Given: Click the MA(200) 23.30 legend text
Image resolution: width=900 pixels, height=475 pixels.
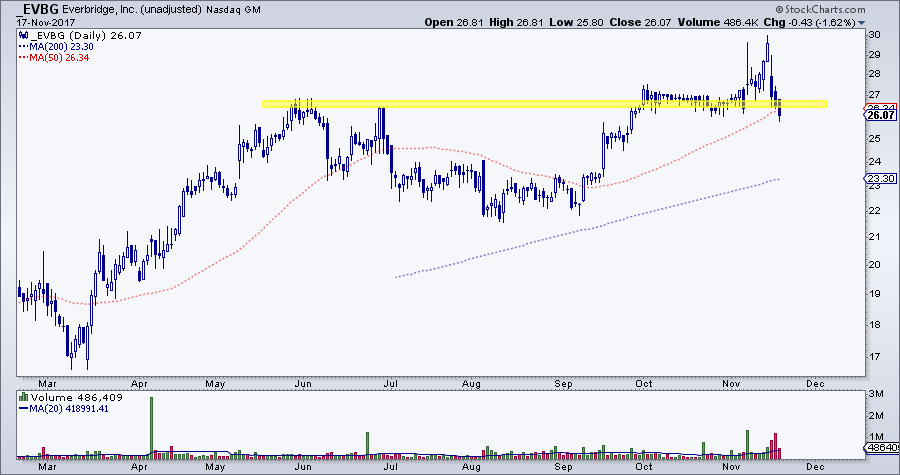Looking at the screenshot, I should 62,46.
